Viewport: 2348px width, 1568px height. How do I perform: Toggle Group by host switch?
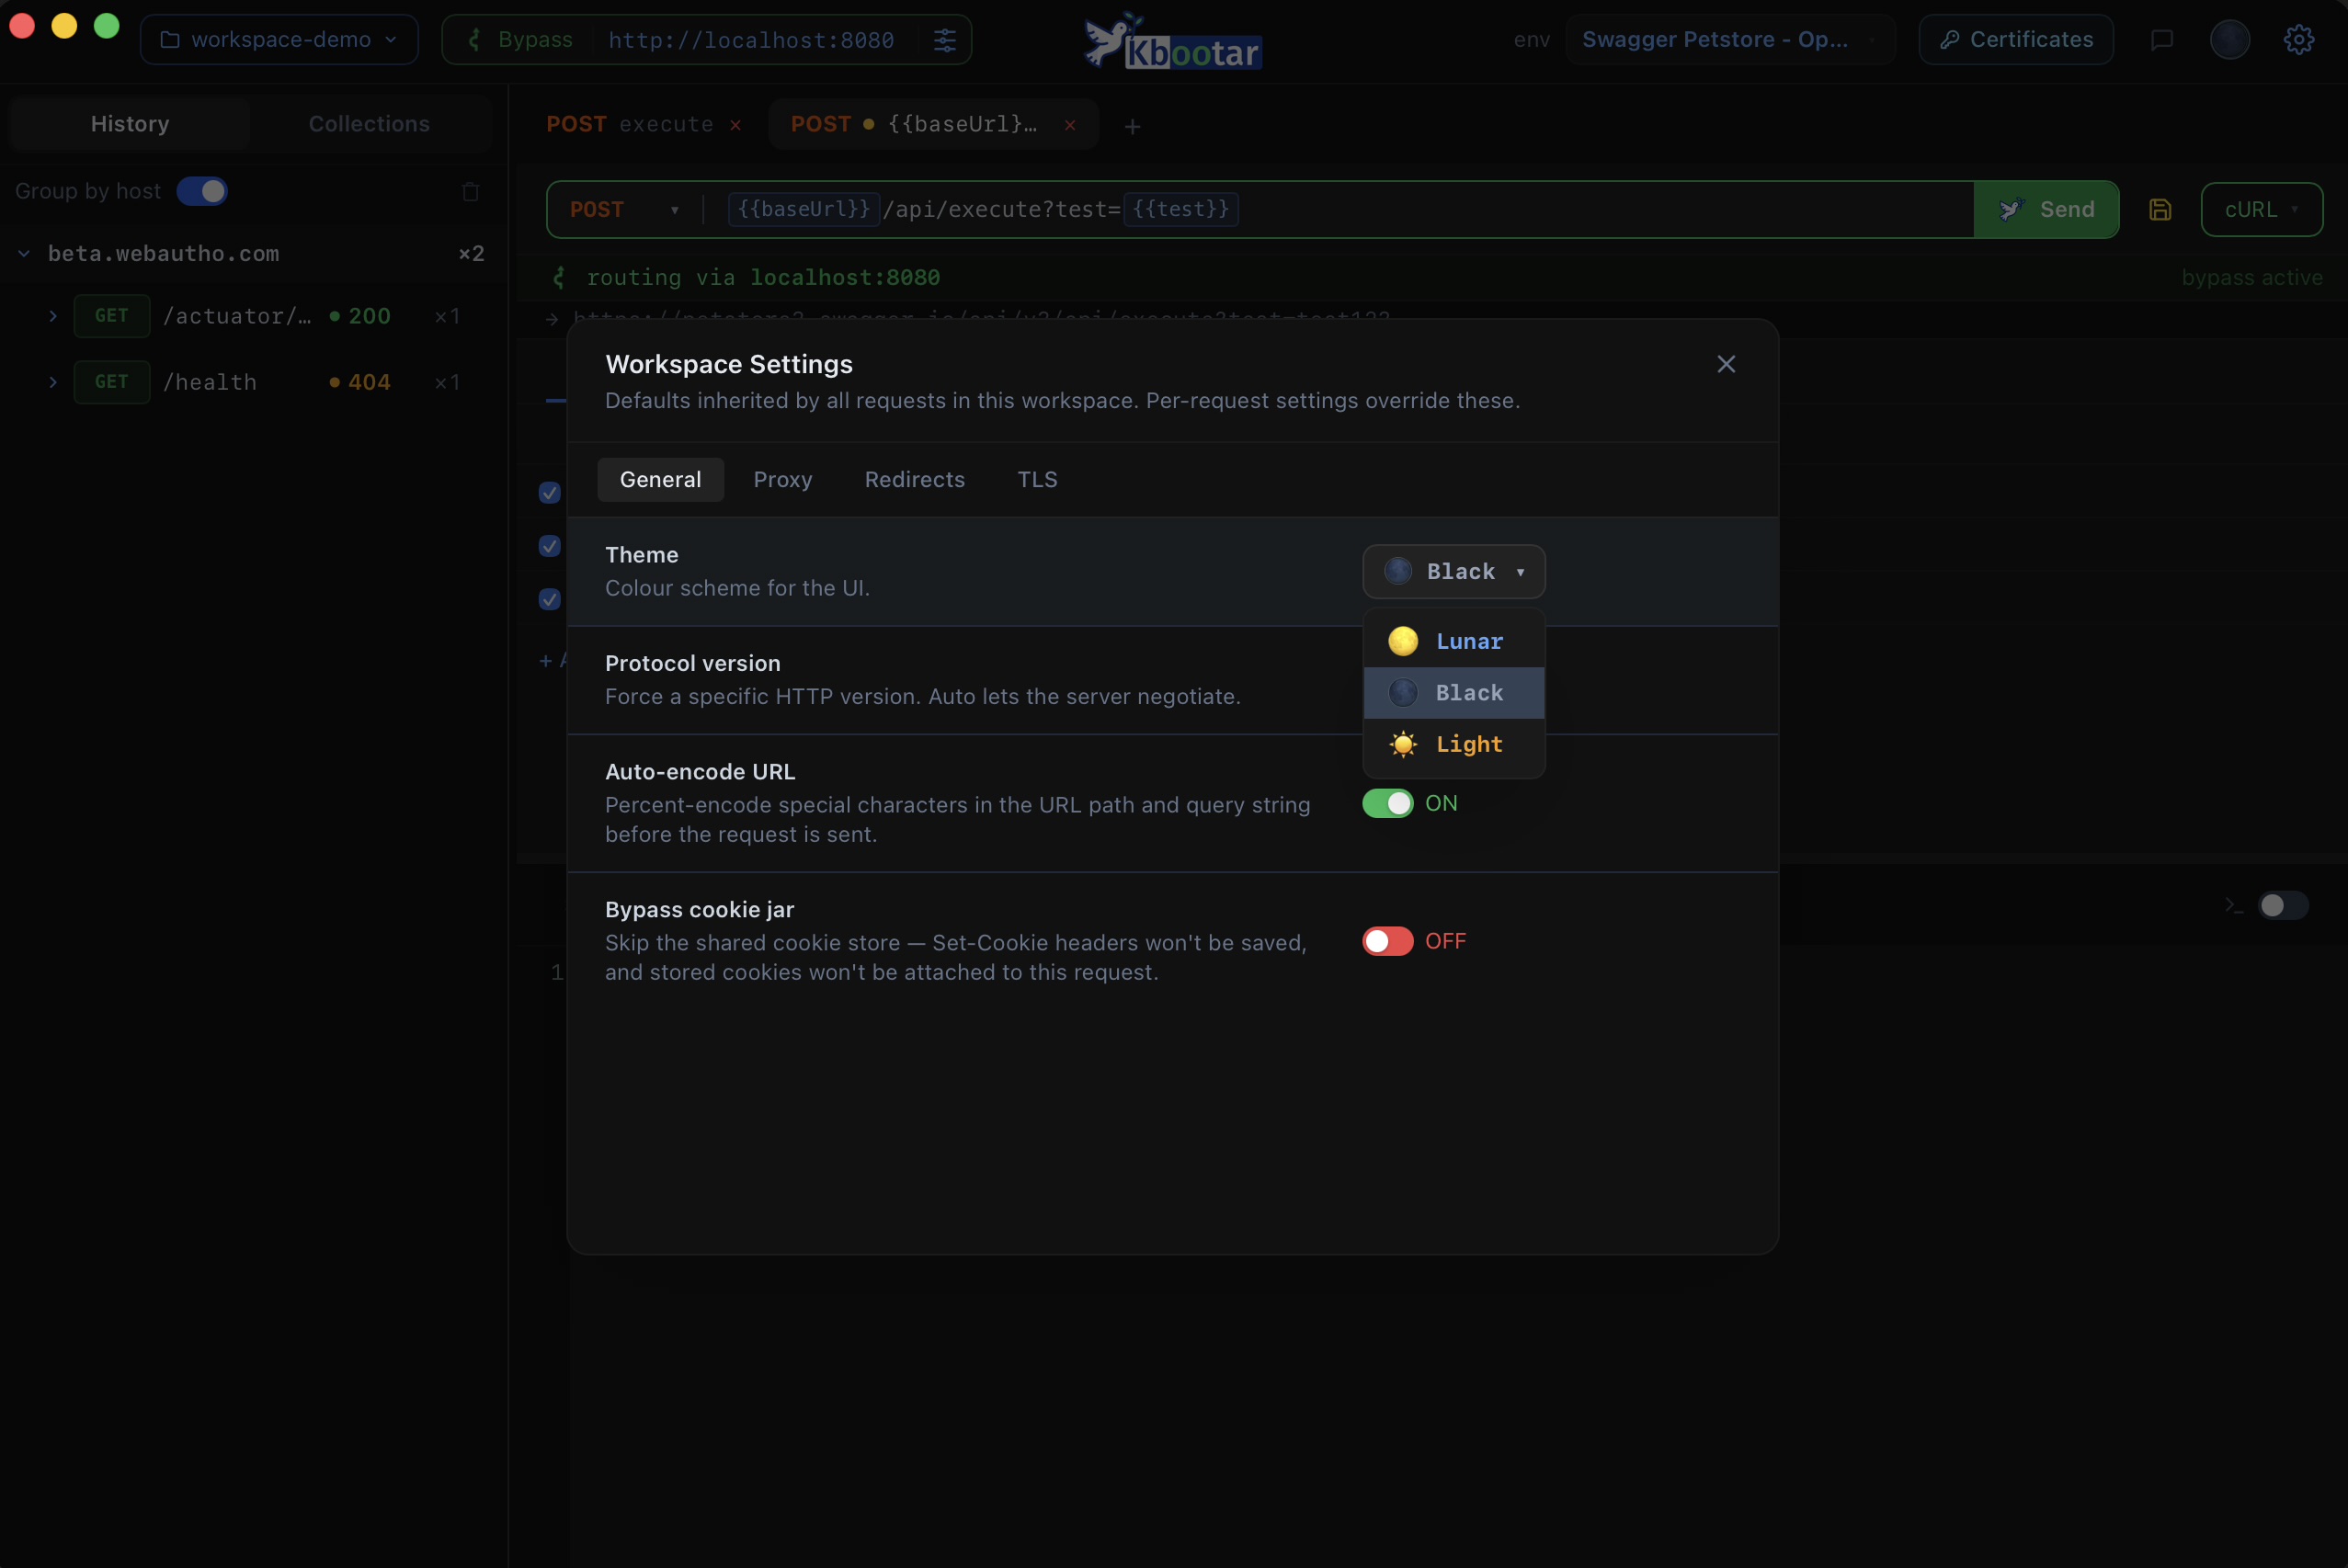coord(202,191)
